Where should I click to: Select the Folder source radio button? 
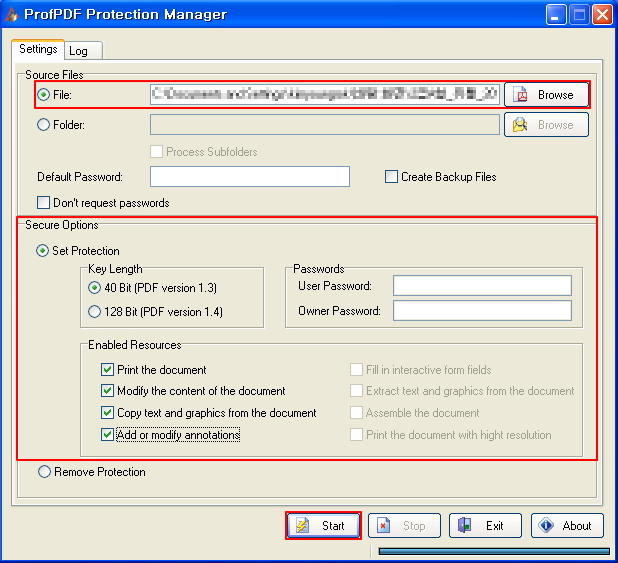[x=43, y=125]
